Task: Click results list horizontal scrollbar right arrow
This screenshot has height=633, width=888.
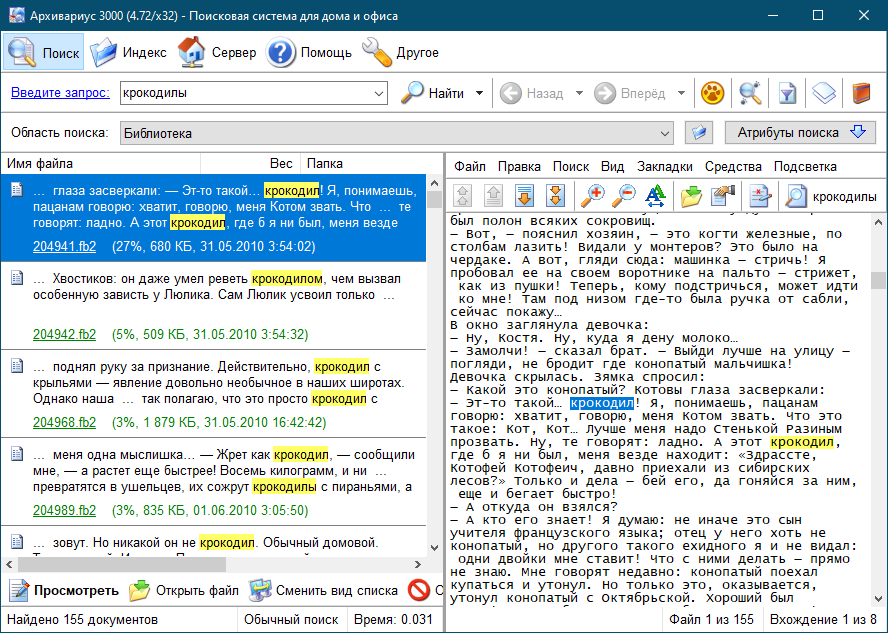Action: coord(418,564)
